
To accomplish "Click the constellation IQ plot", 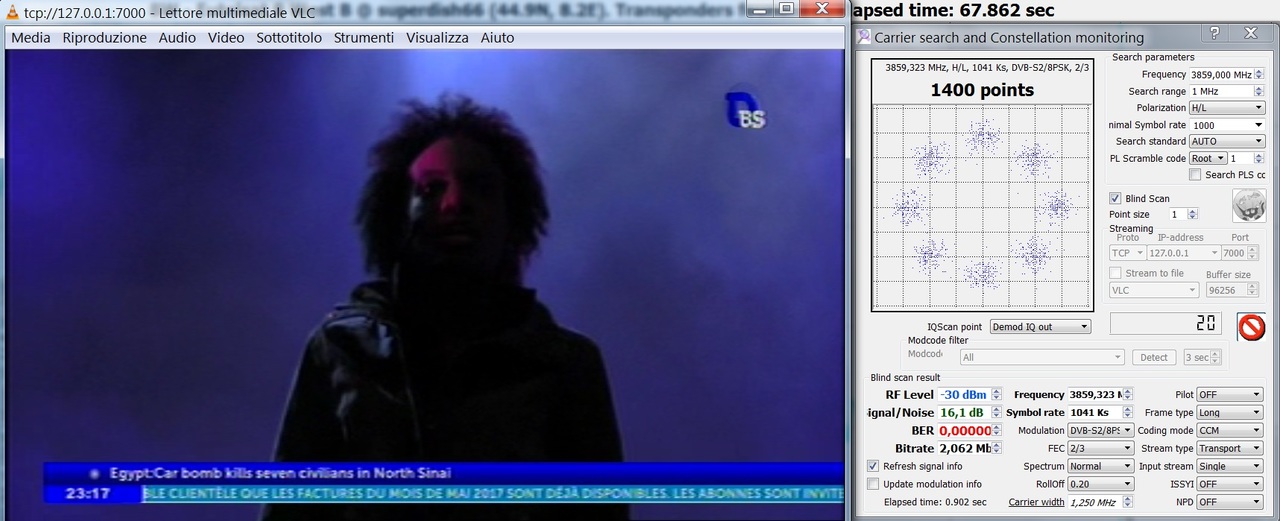I will (x=981, y=206).
